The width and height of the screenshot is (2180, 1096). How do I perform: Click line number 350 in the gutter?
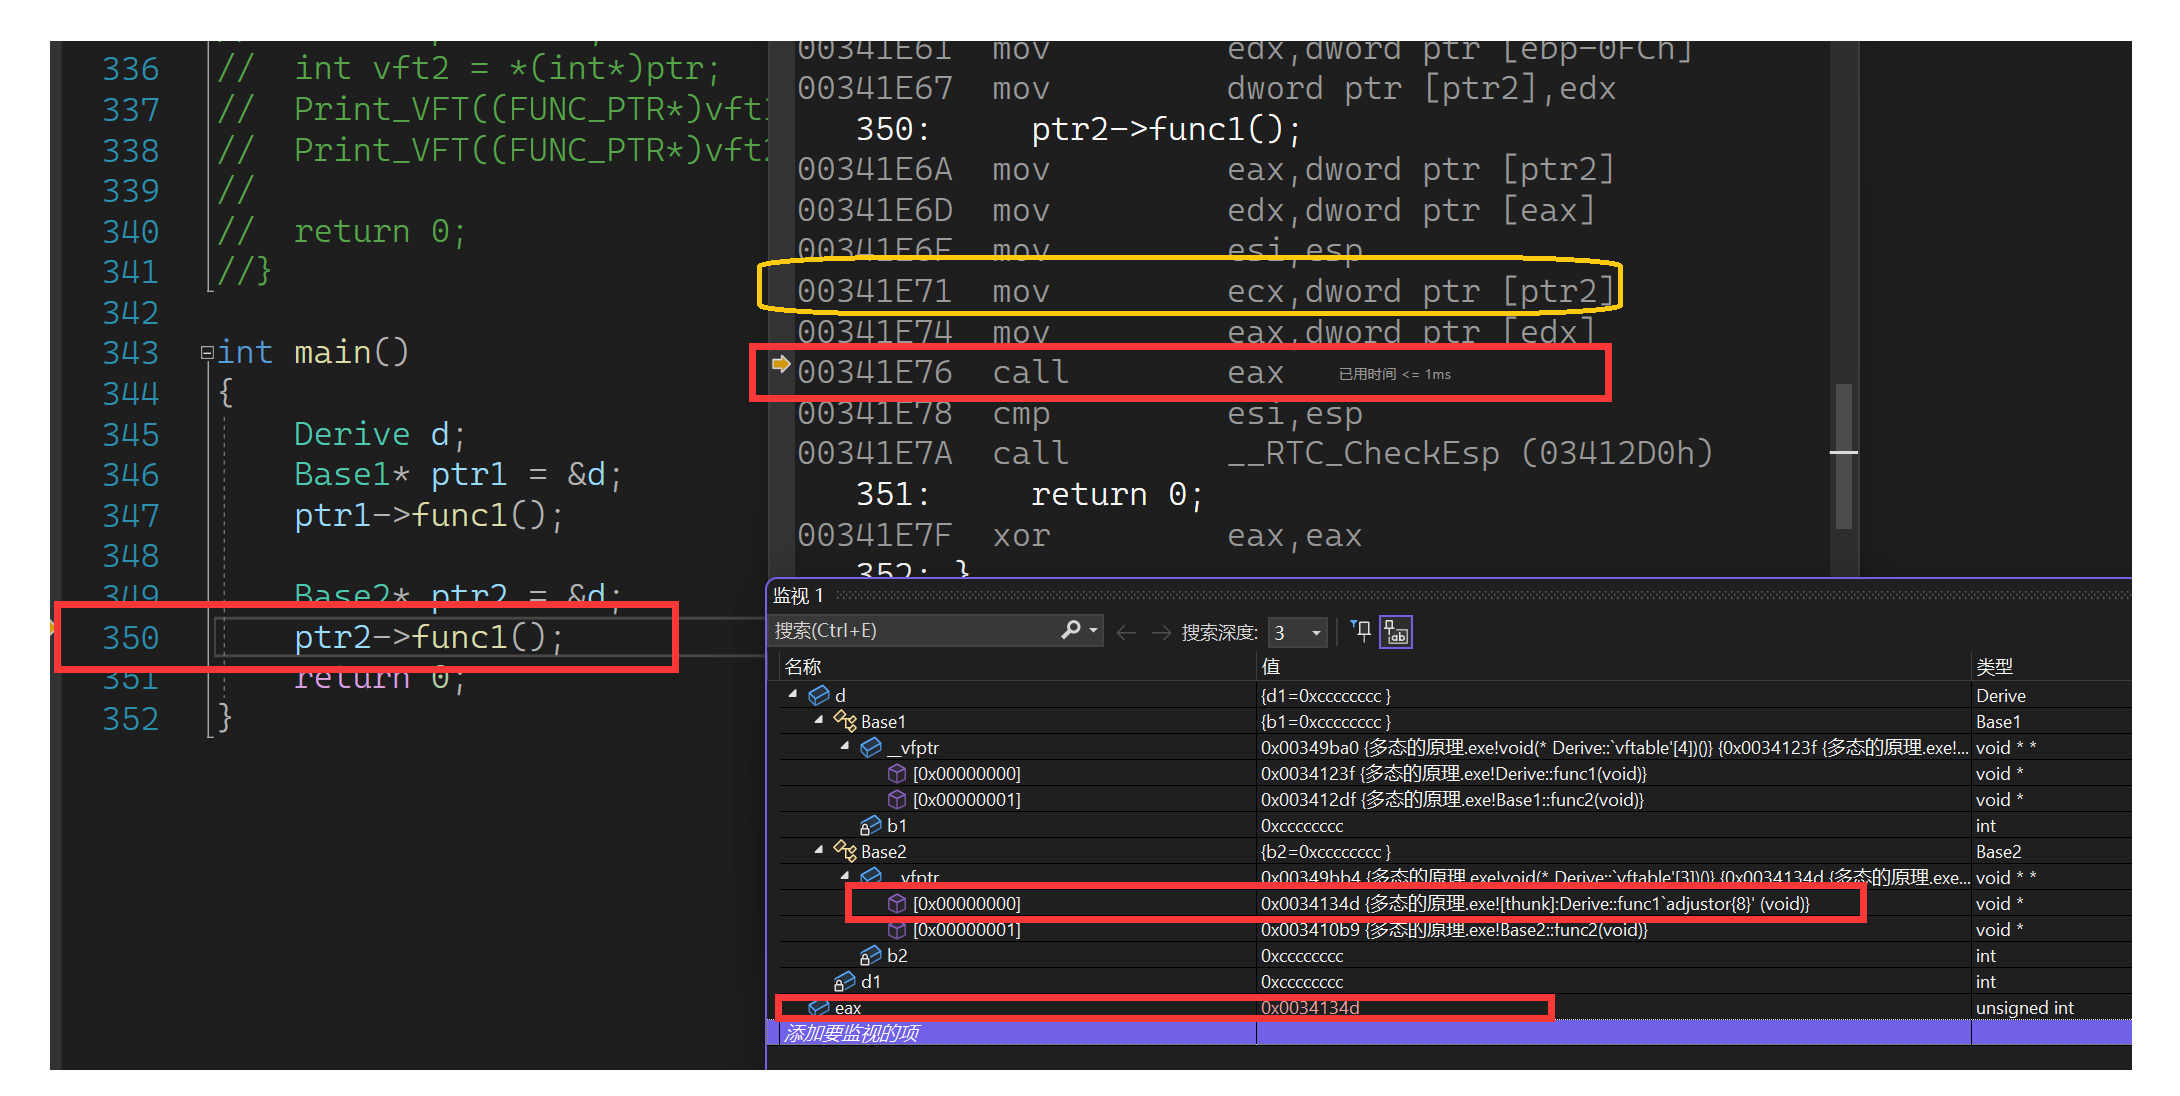131,637
